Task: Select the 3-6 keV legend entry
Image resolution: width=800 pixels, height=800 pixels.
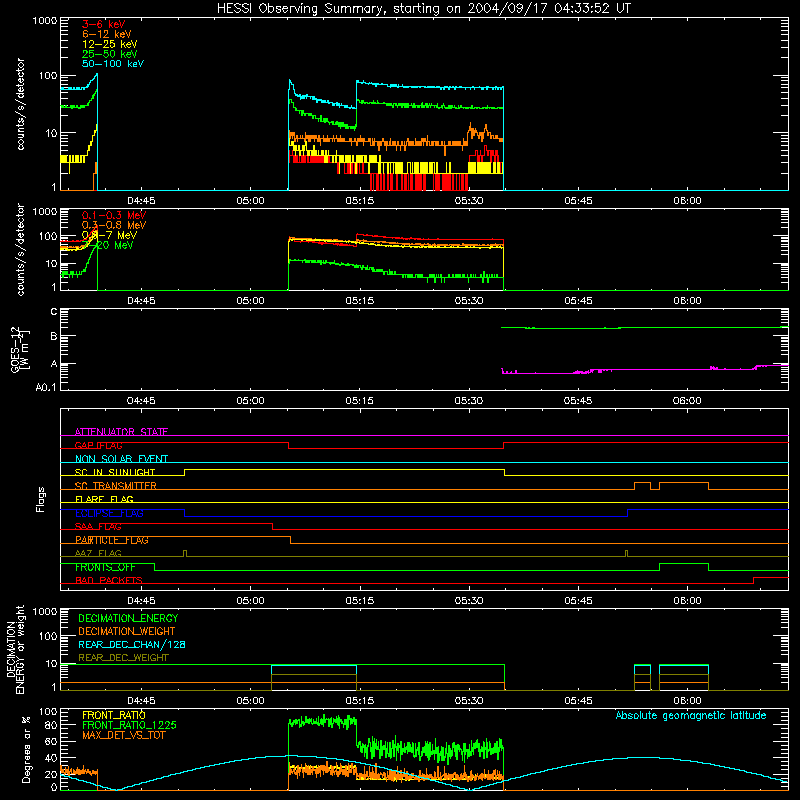Action: click(x=103, y=24)
